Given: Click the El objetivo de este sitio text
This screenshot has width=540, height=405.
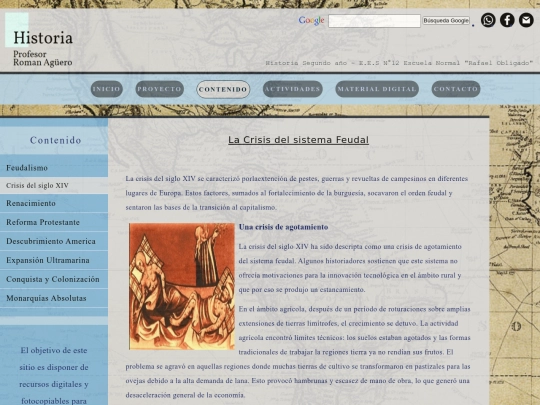Looking at the screenshot, I should click(x=54, y=375).
